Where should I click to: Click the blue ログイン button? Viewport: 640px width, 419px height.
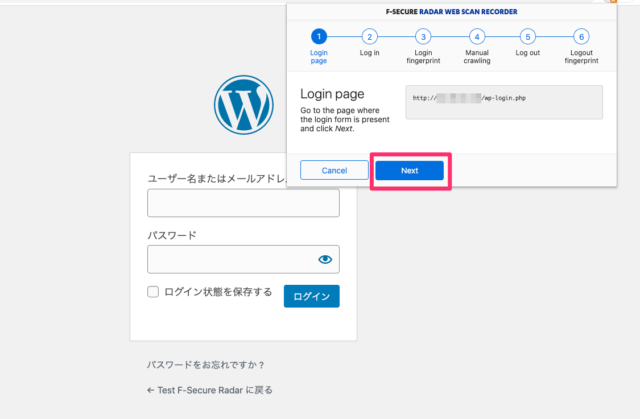(x=311, y=296)
